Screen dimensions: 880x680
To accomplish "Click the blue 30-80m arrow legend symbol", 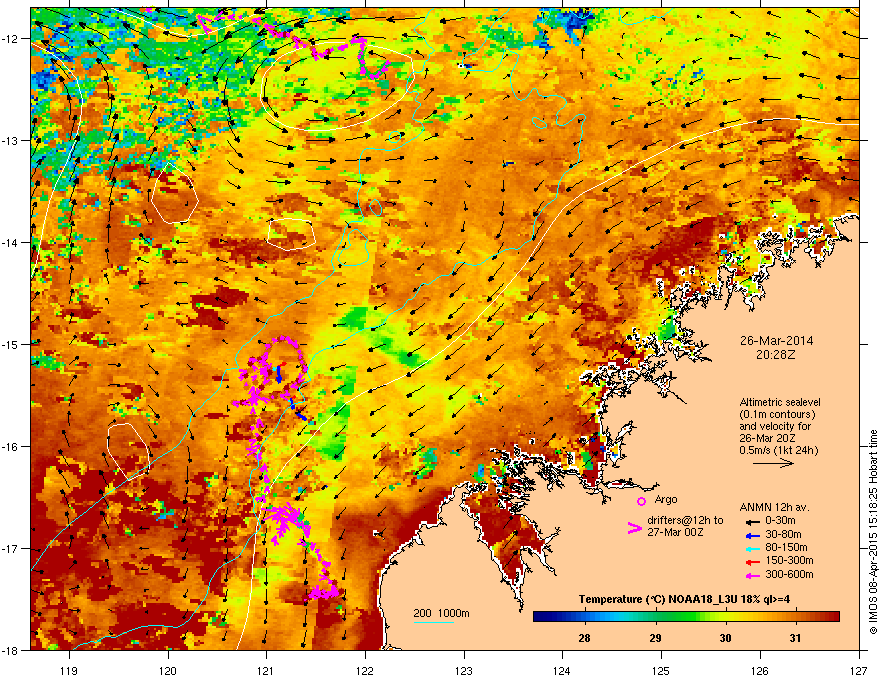I will point(751,535).
